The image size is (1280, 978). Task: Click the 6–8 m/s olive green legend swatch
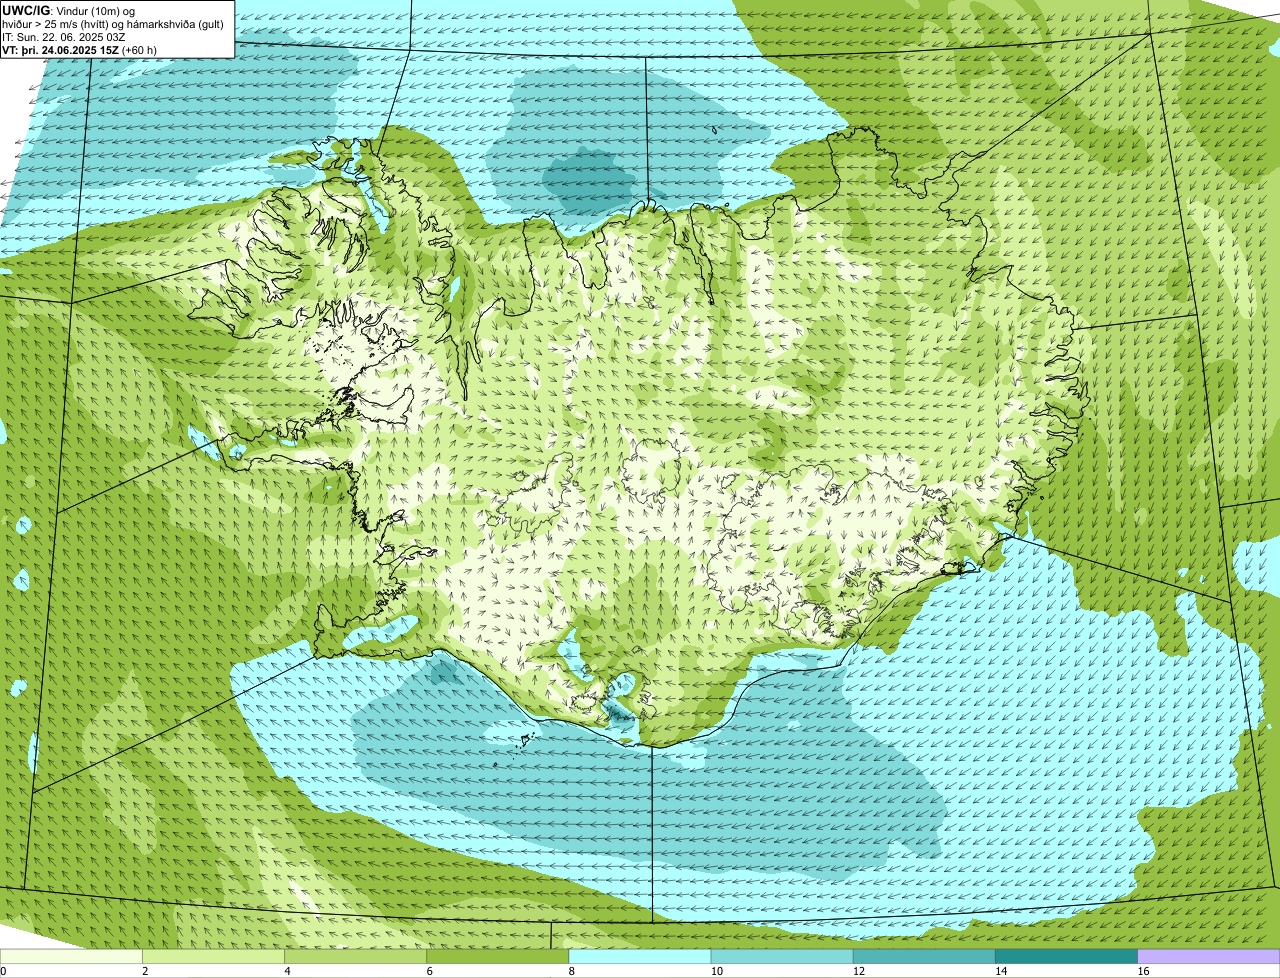pos(498,957)
